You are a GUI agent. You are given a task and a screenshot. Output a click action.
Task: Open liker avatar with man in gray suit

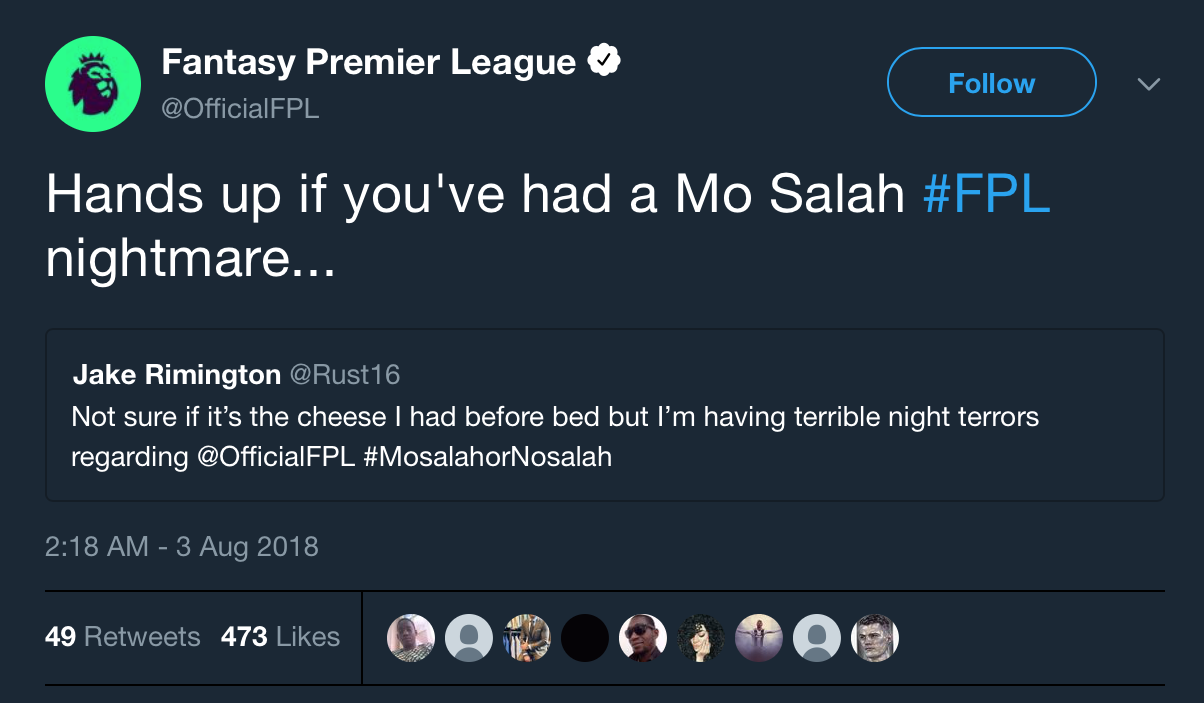pos(527,637)
